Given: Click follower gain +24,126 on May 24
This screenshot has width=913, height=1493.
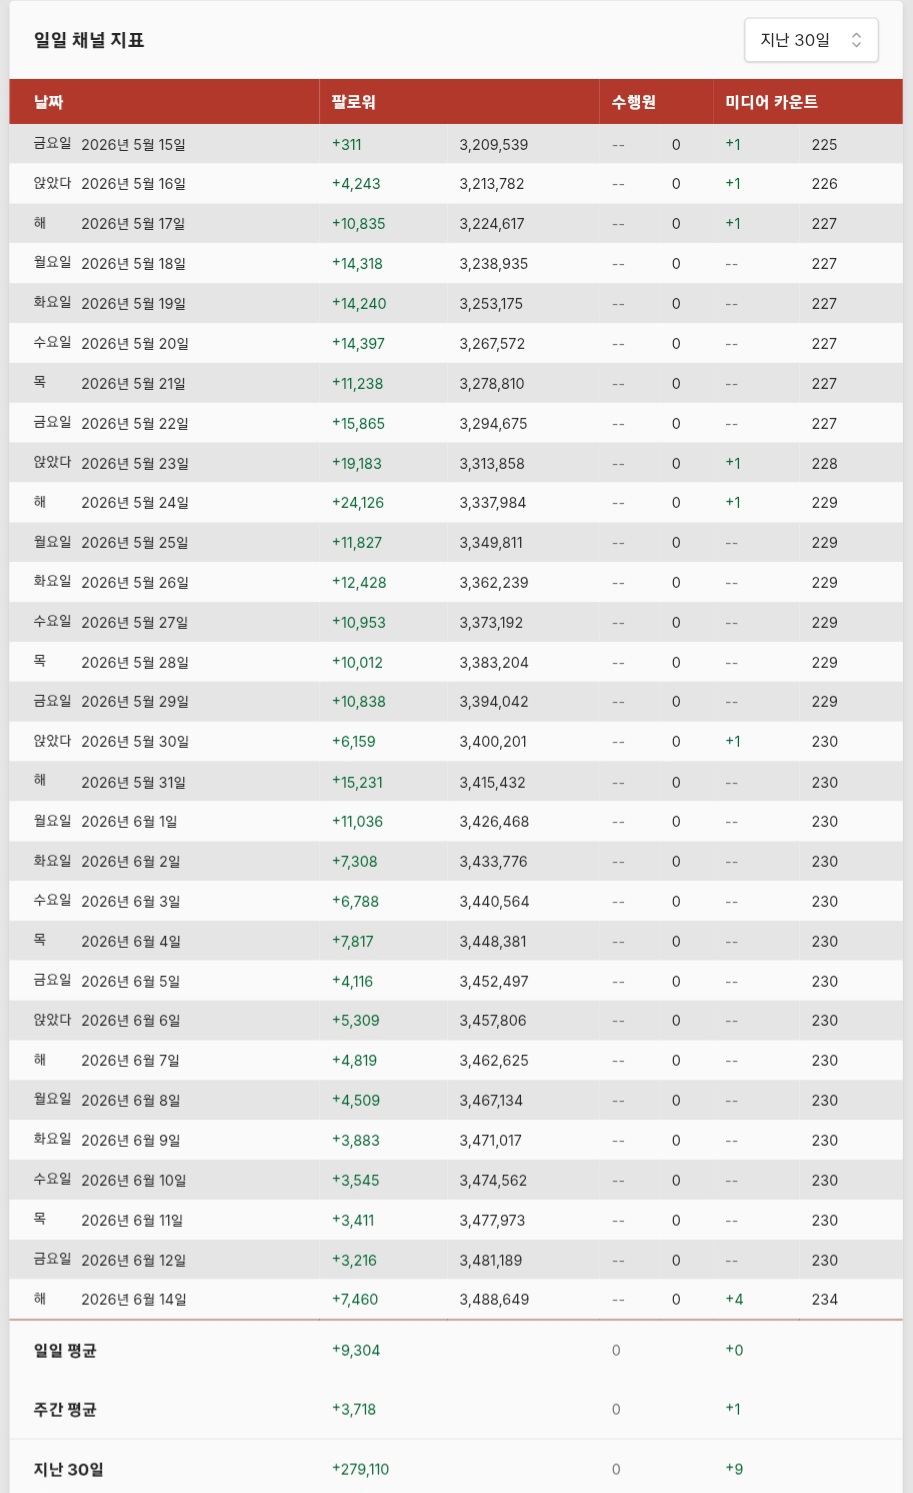Looking at the screenshot, I should 358,503.
